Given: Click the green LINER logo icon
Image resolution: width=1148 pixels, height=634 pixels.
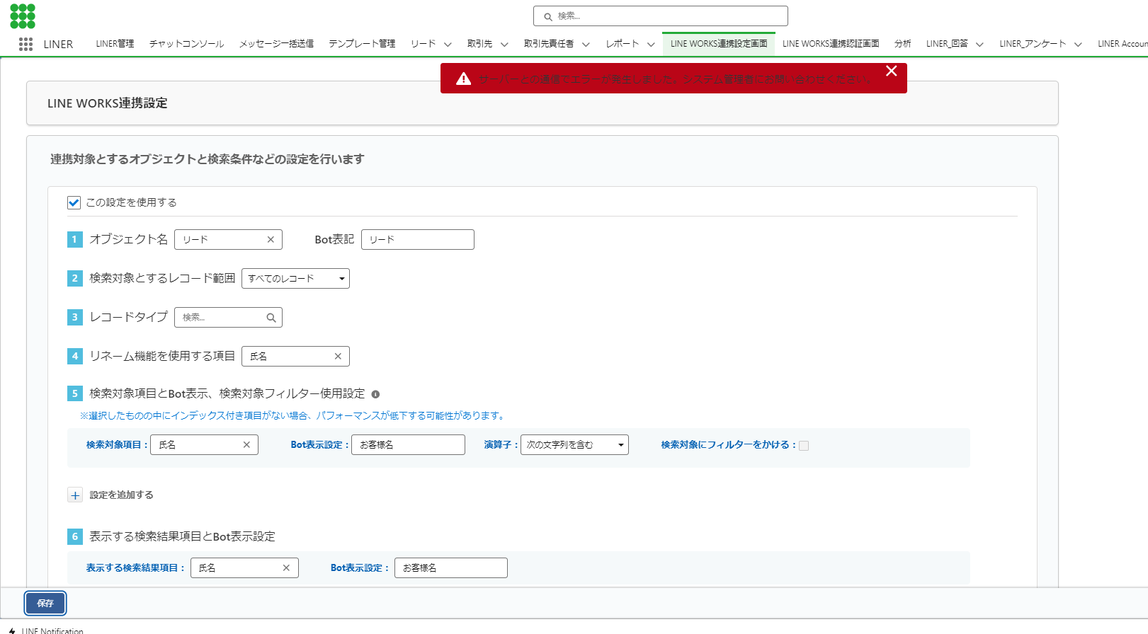Looking at the screenshot, I should pyautogui.click(x=23, y=15).
